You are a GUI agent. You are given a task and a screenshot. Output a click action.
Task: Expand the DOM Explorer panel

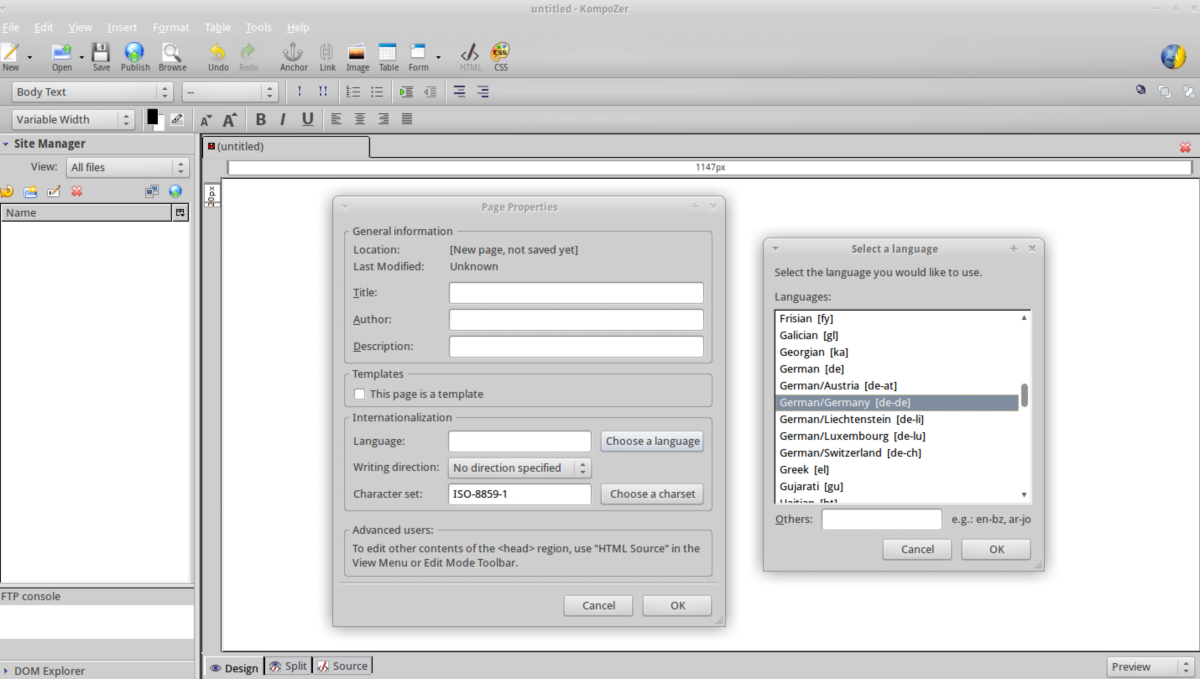tap(6, 671)
